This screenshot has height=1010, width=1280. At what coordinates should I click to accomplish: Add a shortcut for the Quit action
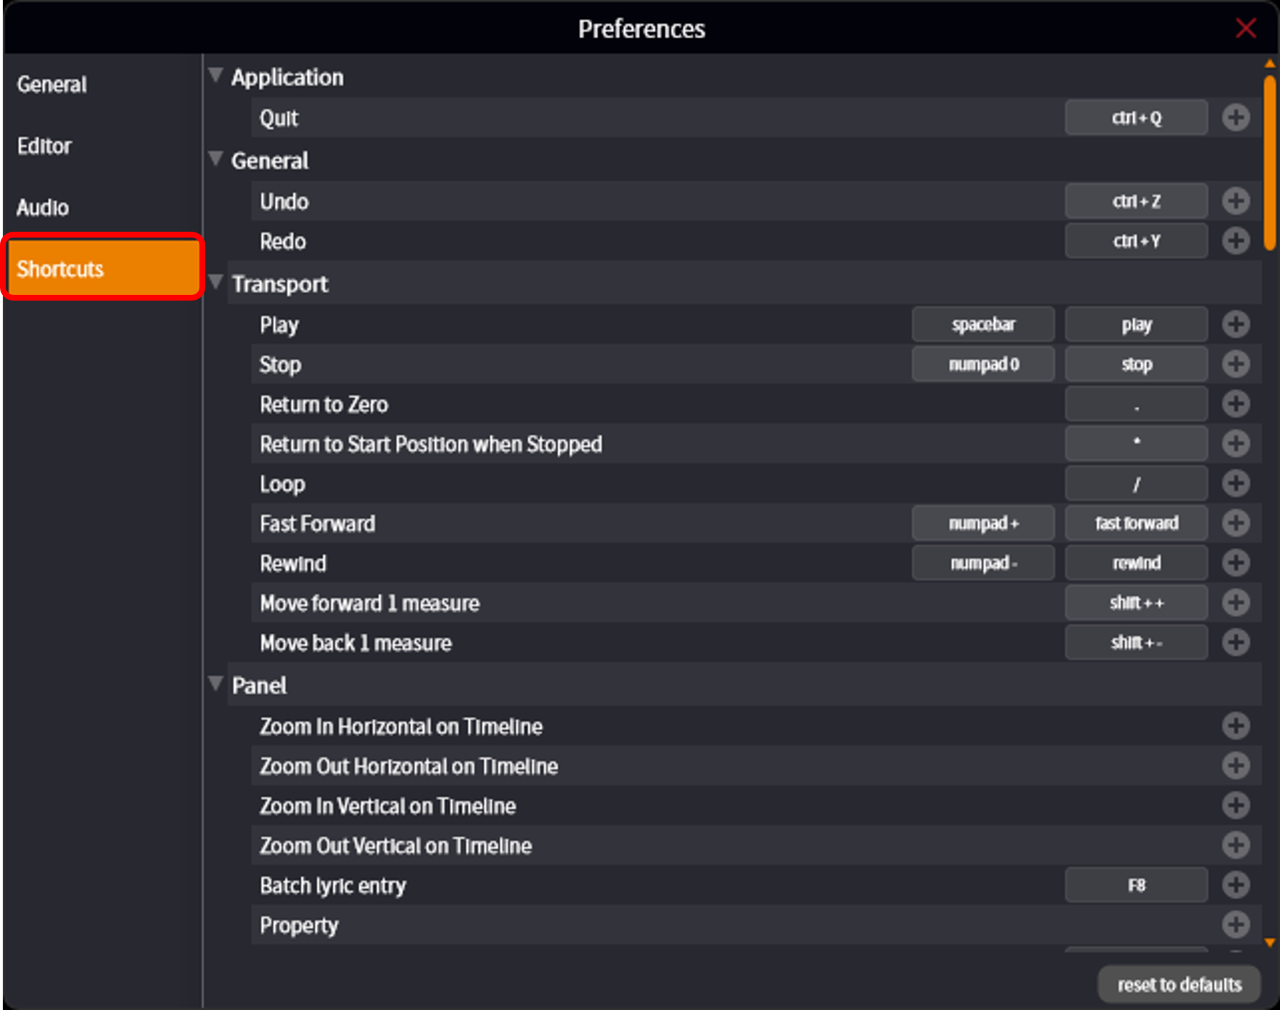click(1236, 118)
